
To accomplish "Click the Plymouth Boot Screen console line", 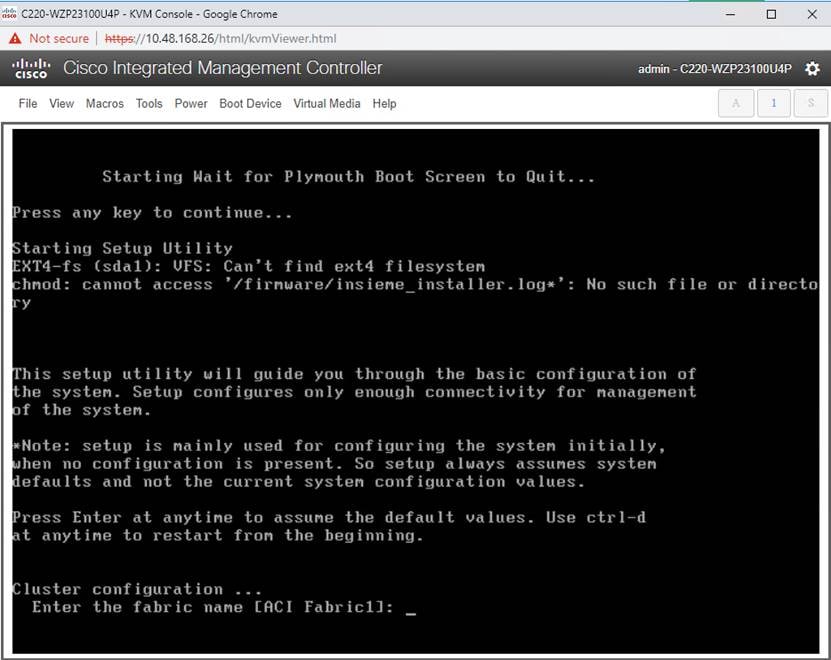I will [349, 177].
